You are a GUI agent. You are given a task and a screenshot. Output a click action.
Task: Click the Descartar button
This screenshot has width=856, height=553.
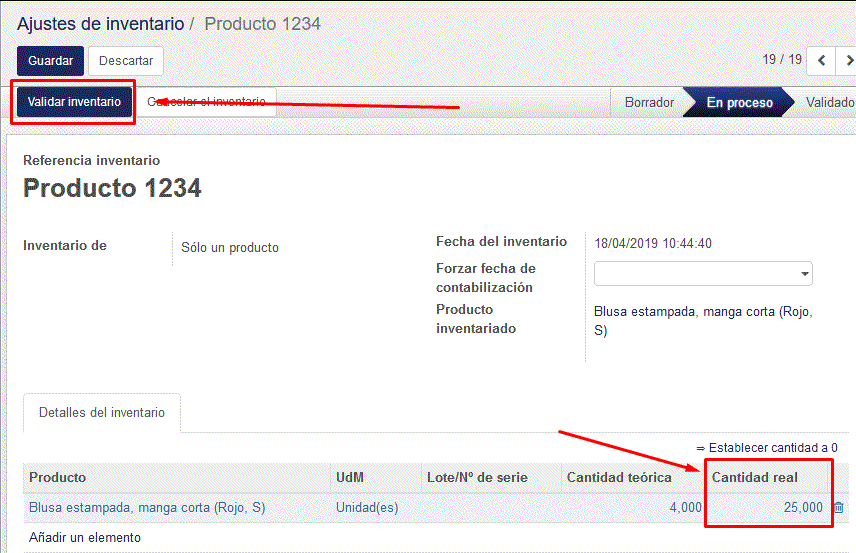click(126, 61)
